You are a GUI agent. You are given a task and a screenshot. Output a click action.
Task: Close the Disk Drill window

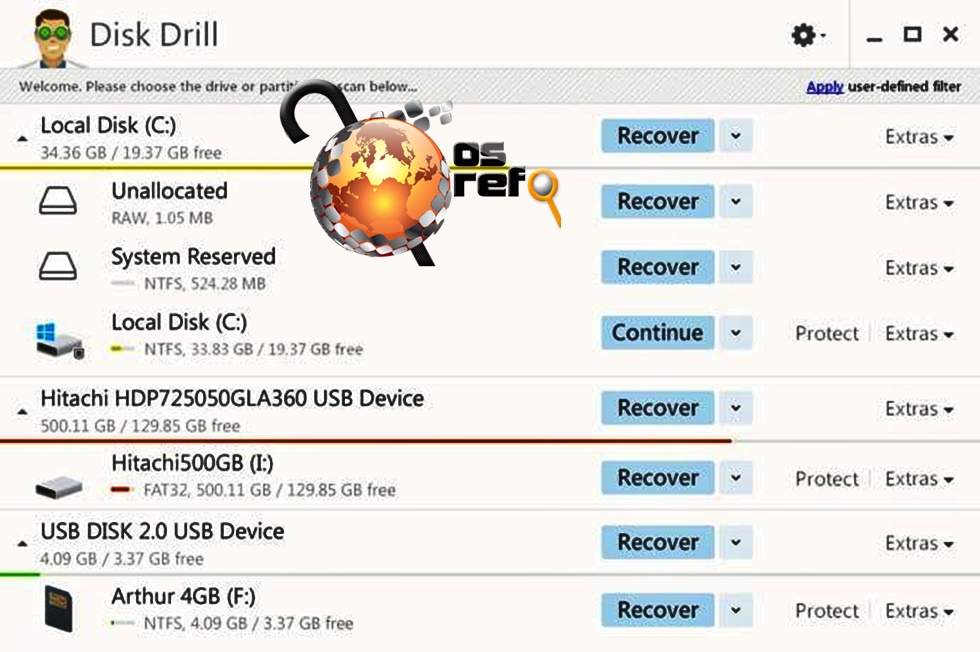pyautogui.click(x=951, y=34)
